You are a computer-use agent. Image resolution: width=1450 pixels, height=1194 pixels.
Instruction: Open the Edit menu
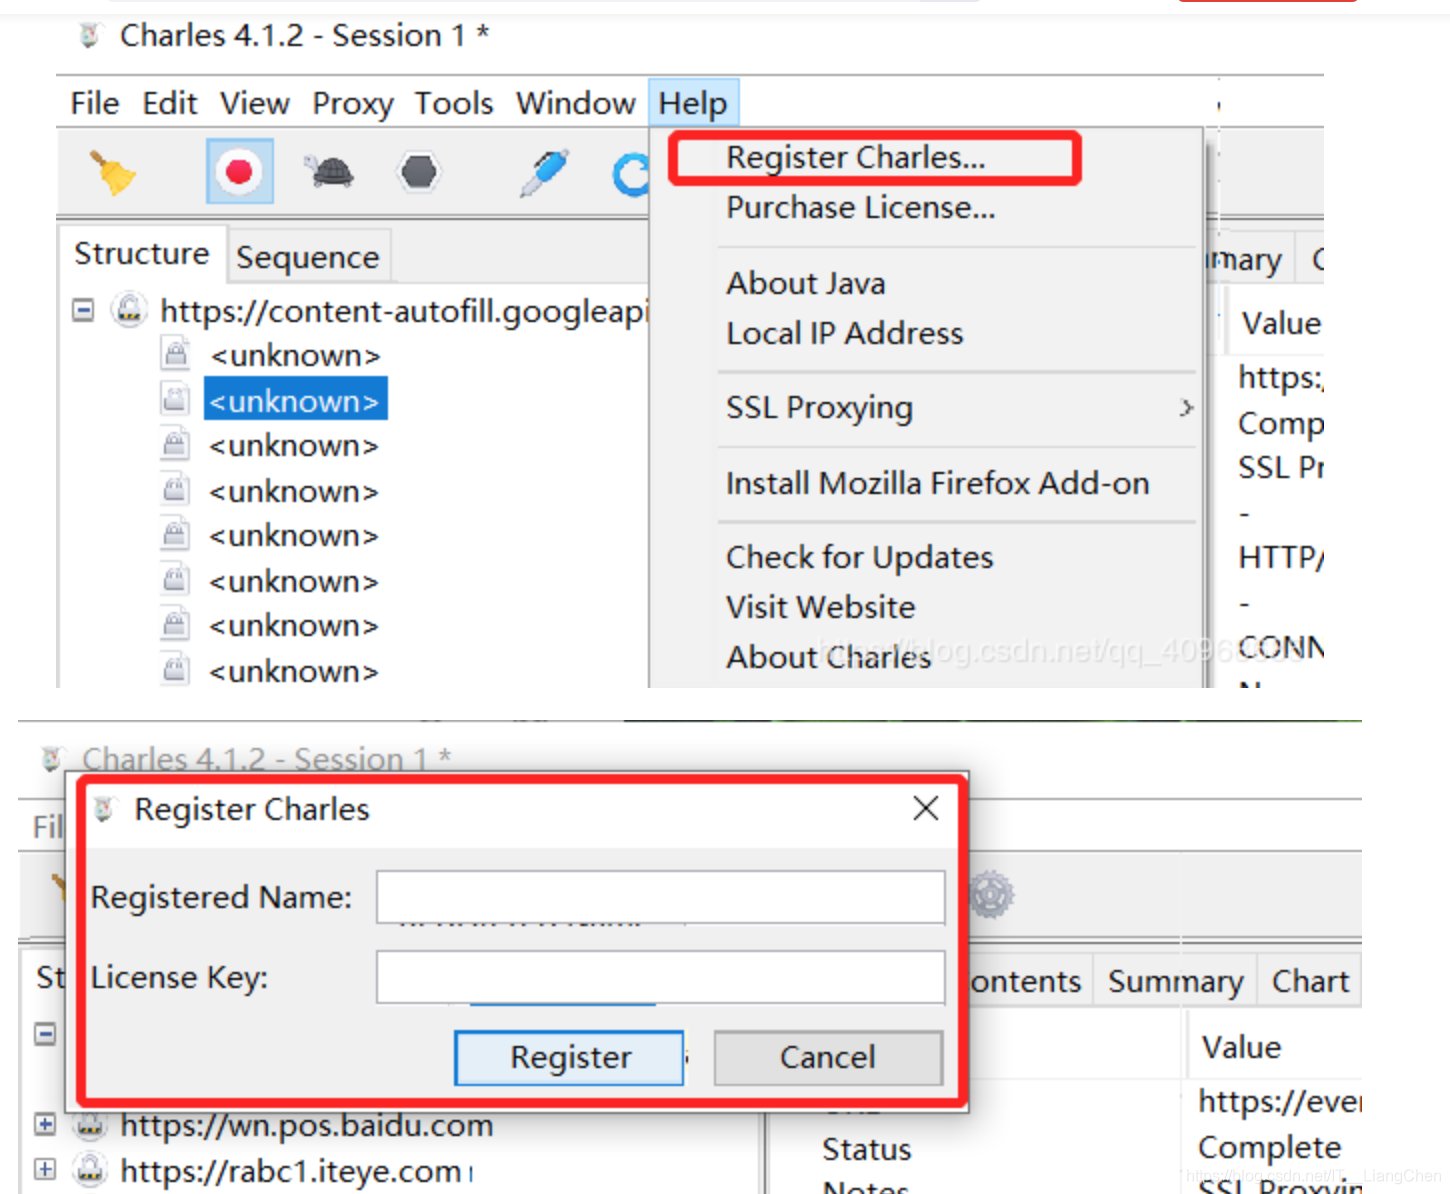point(170,103)
